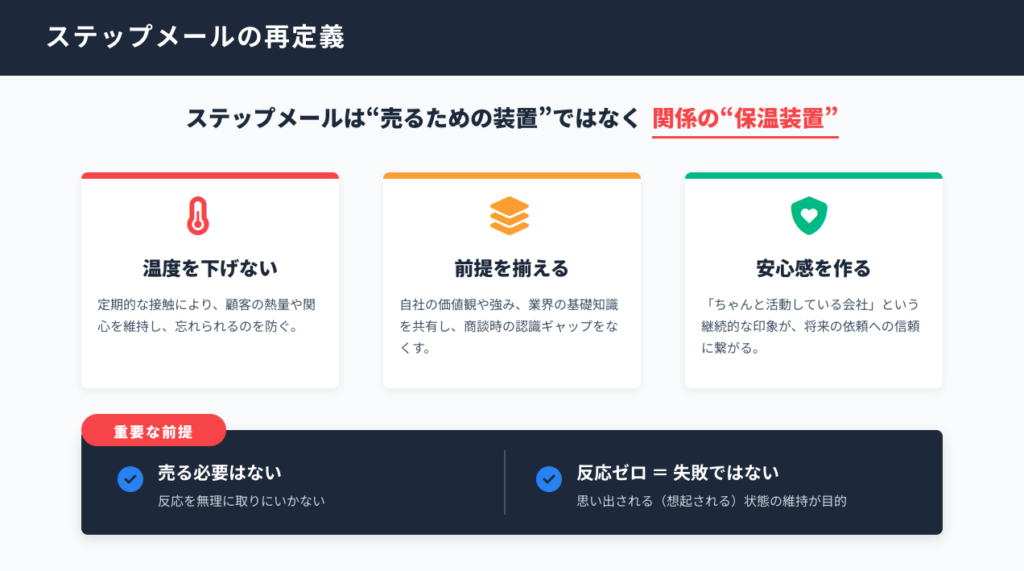Click the 温度を下げない card heading
The image size is (1024, 571).
(210, 268)
